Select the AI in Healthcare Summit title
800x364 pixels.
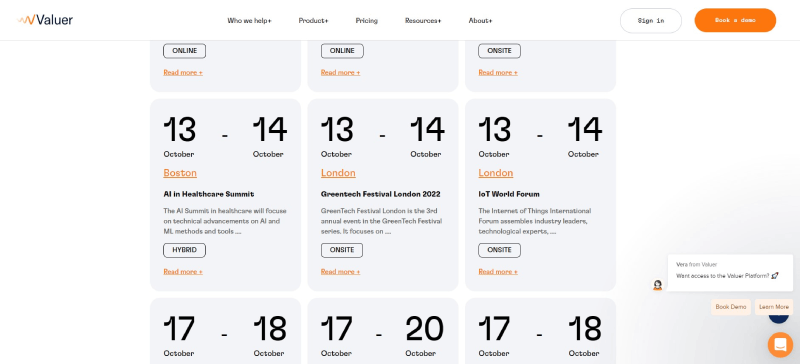209,194
